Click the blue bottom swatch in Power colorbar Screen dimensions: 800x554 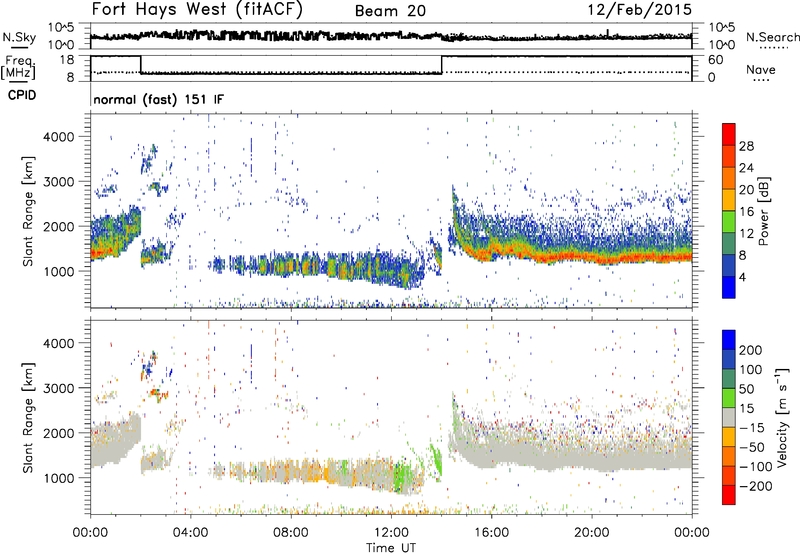pos(729,287)
